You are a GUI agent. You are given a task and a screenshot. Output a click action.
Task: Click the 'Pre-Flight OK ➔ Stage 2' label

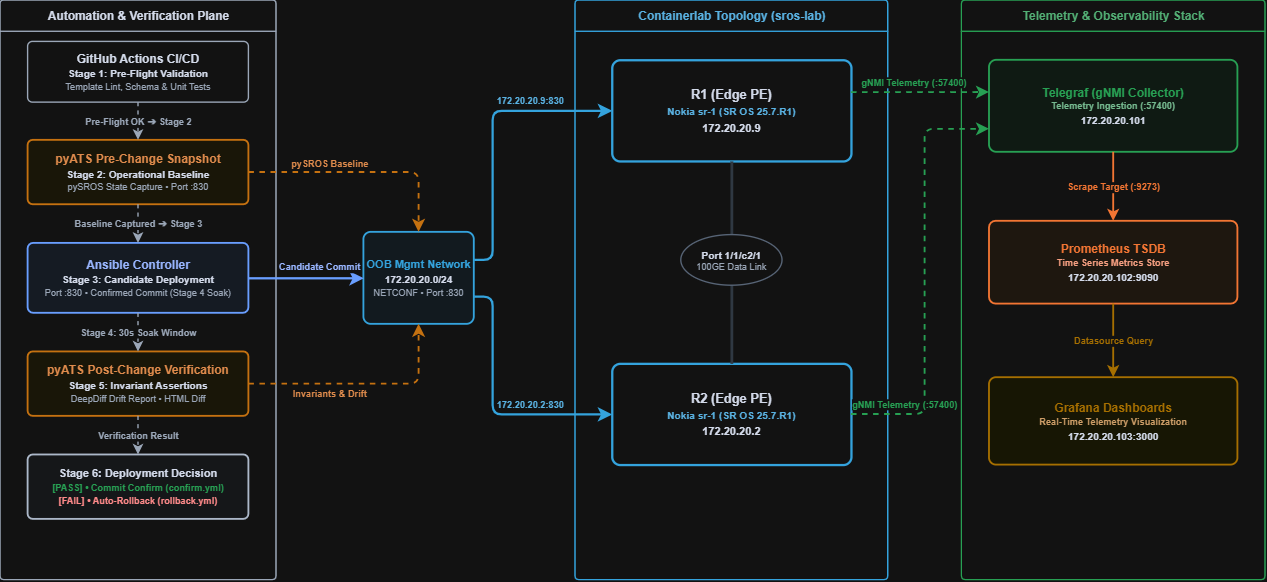click(x=138, y=121)
